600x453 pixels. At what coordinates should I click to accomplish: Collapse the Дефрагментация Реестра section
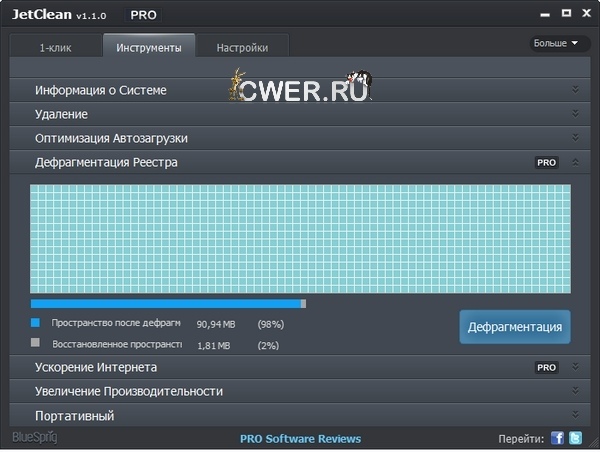(x=575, y=162)
